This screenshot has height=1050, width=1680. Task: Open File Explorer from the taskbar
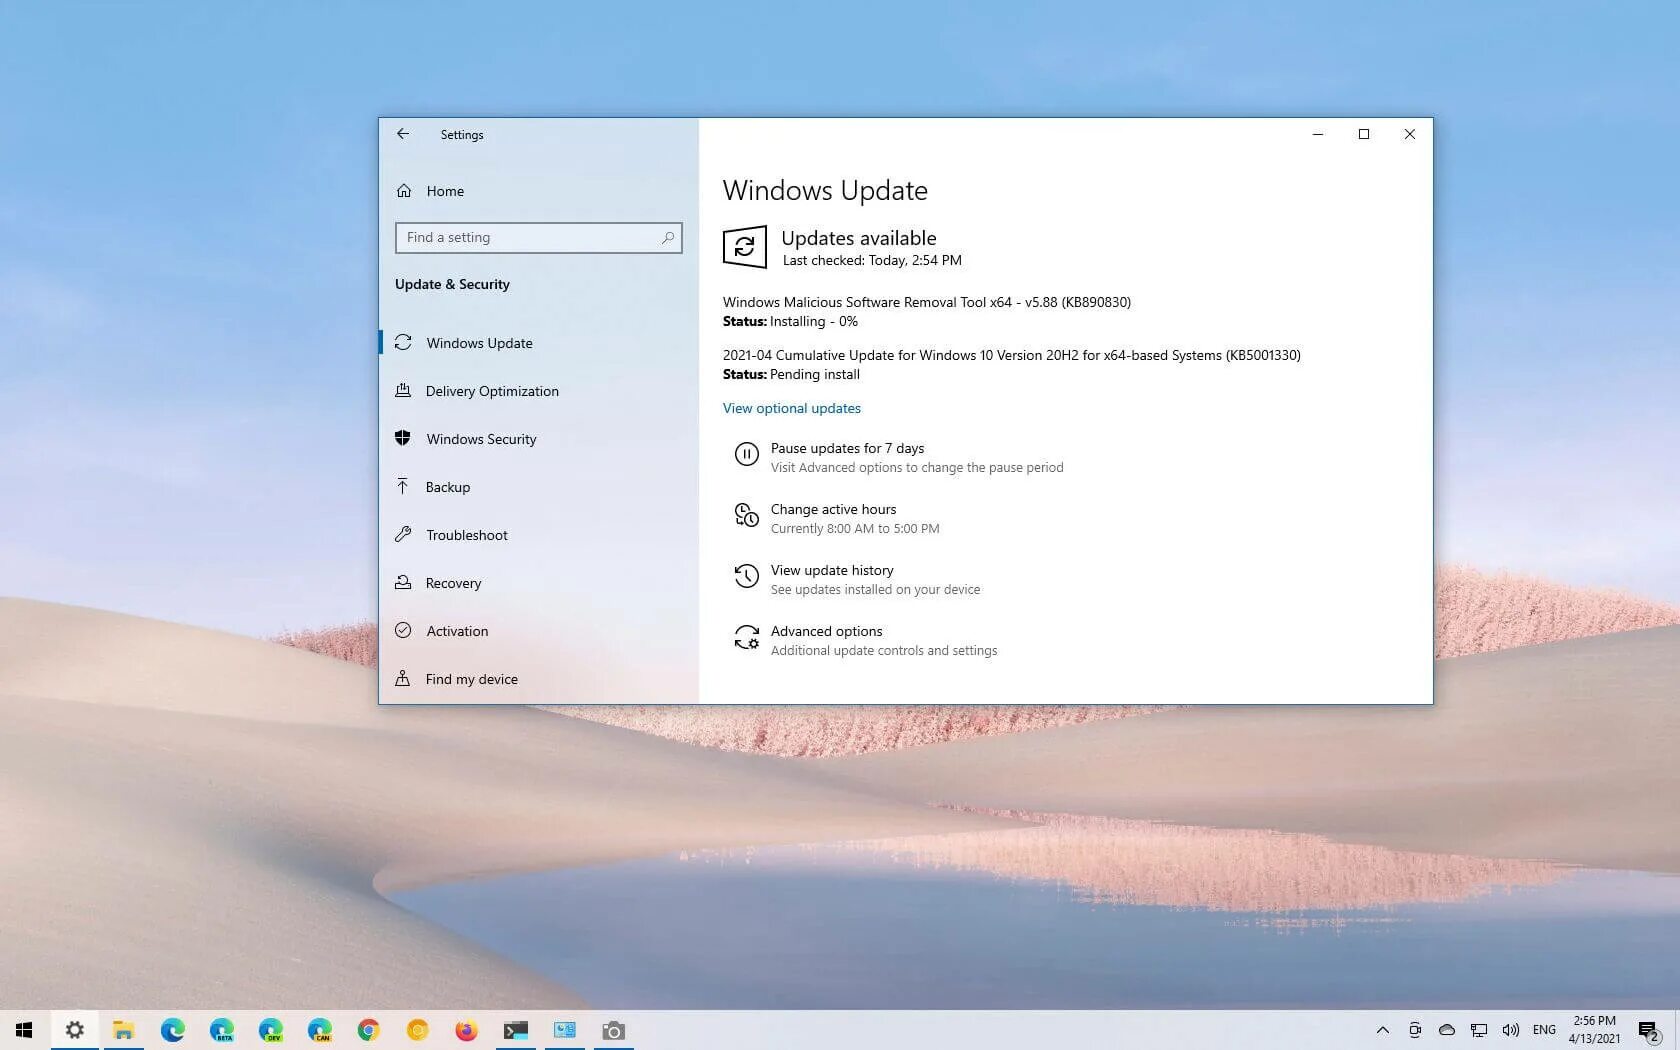tap(123, 1030)
